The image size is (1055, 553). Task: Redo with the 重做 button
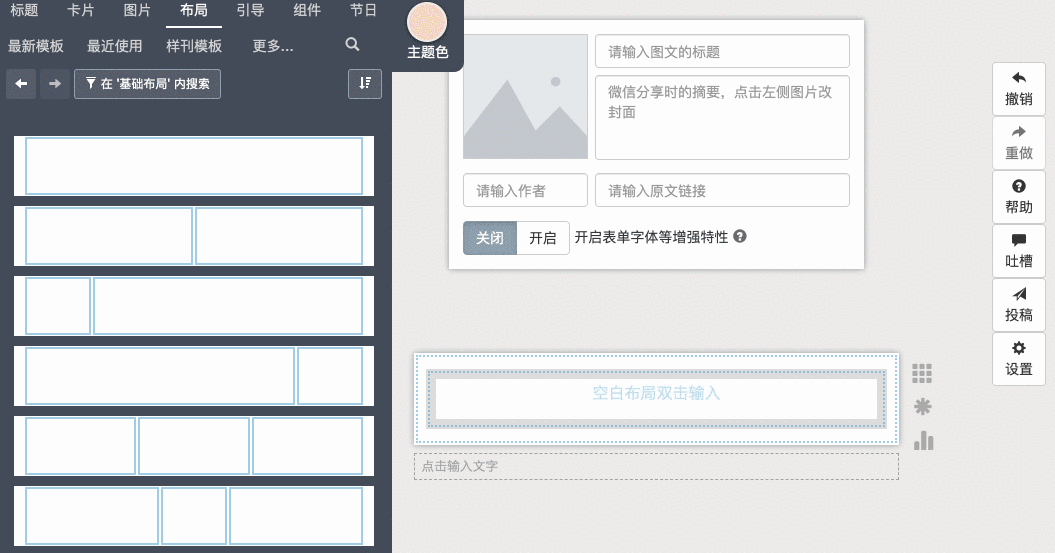(1019, 143)
